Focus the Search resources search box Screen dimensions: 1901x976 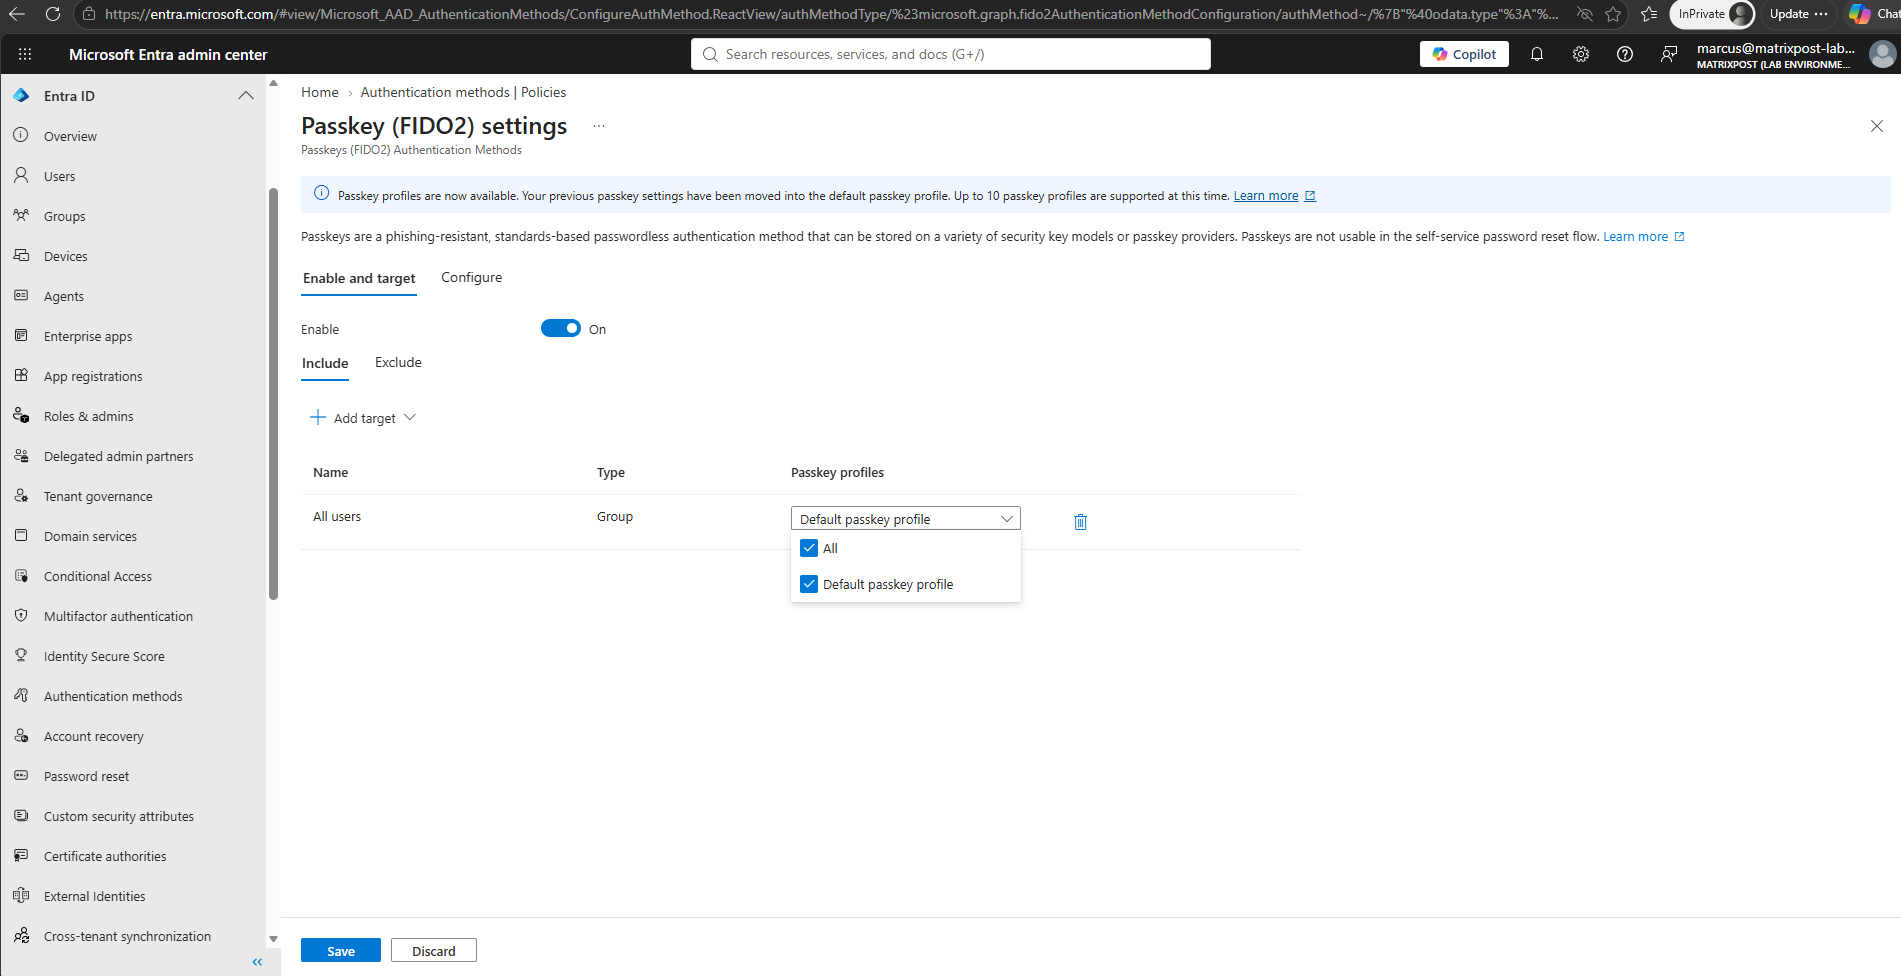click(x=951, y=54)
